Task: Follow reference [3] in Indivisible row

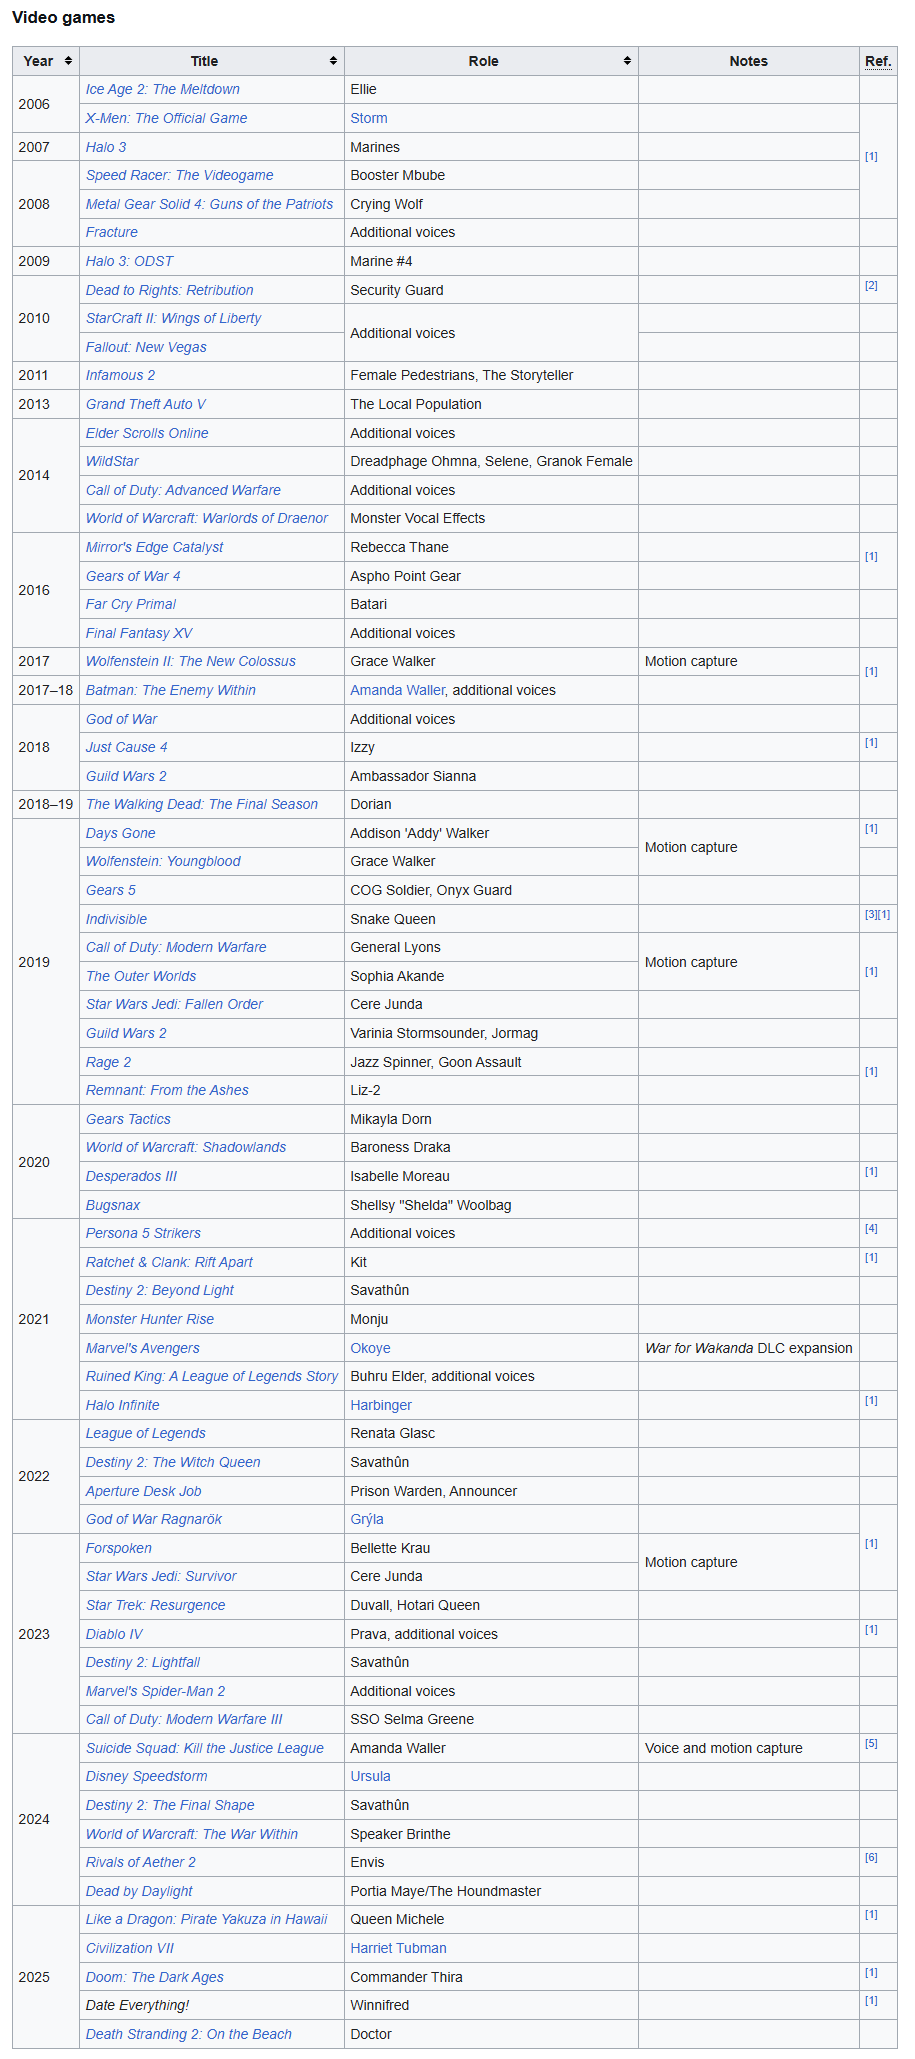Action: click(x=871, y=914)
